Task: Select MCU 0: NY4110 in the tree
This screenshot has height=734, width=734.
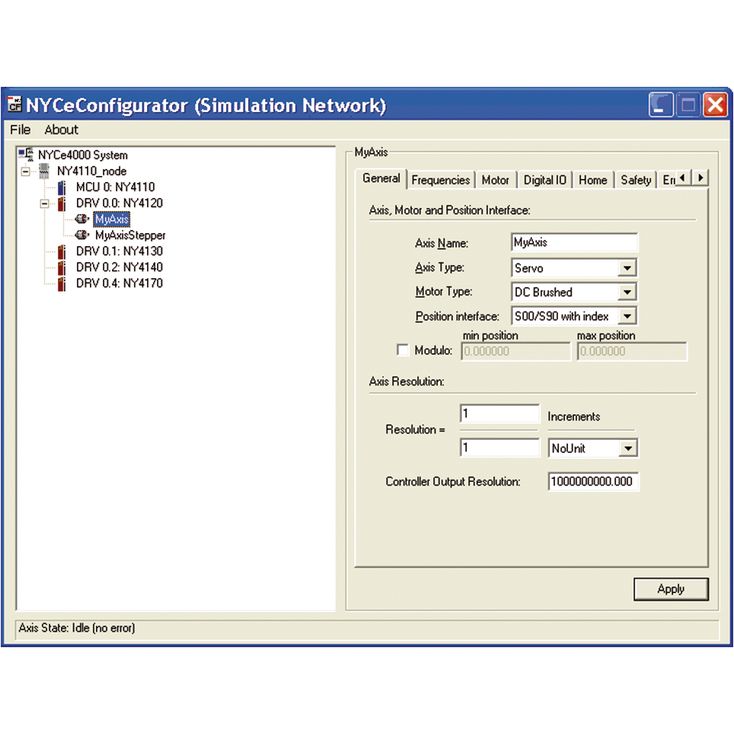Action: pos(115,187)
